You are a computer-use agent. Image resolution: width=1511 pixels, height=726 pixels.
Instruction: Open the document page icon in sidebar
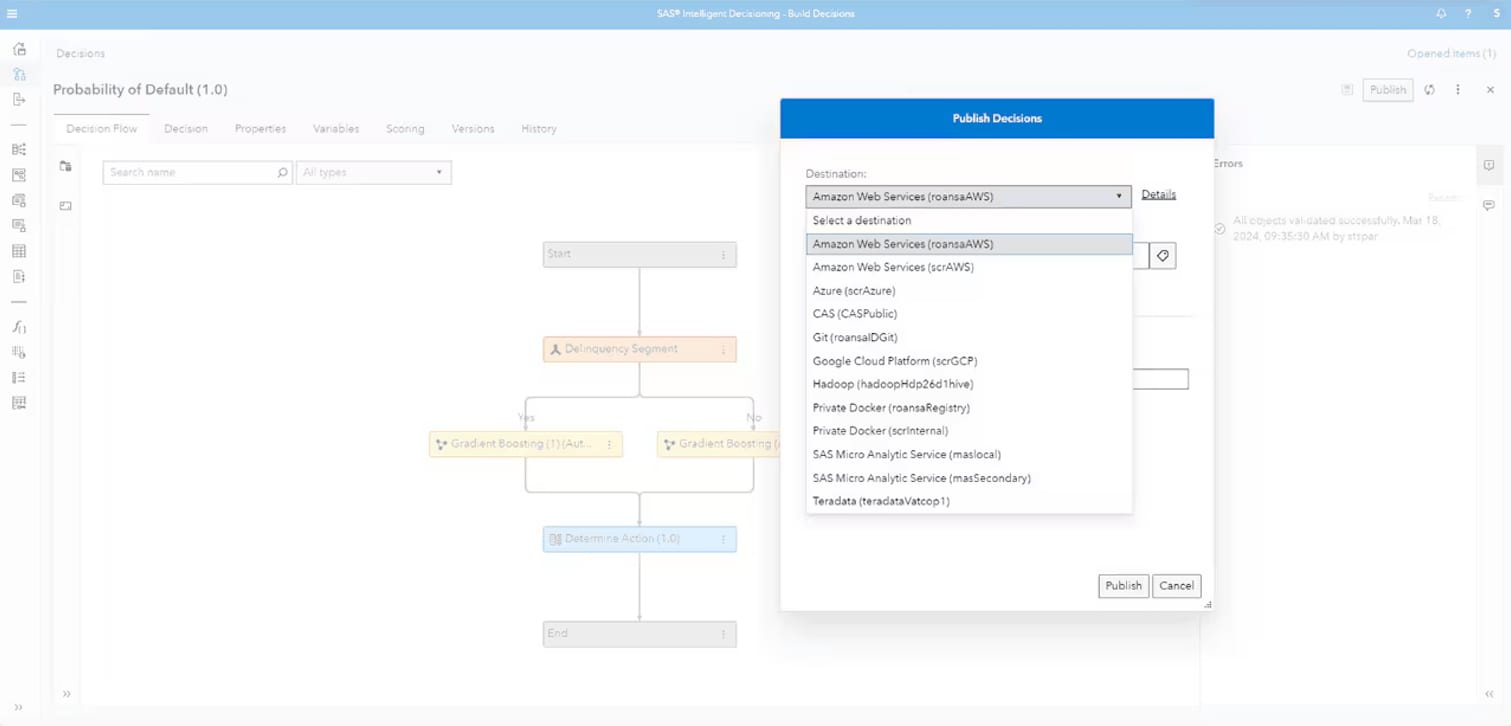19,276
